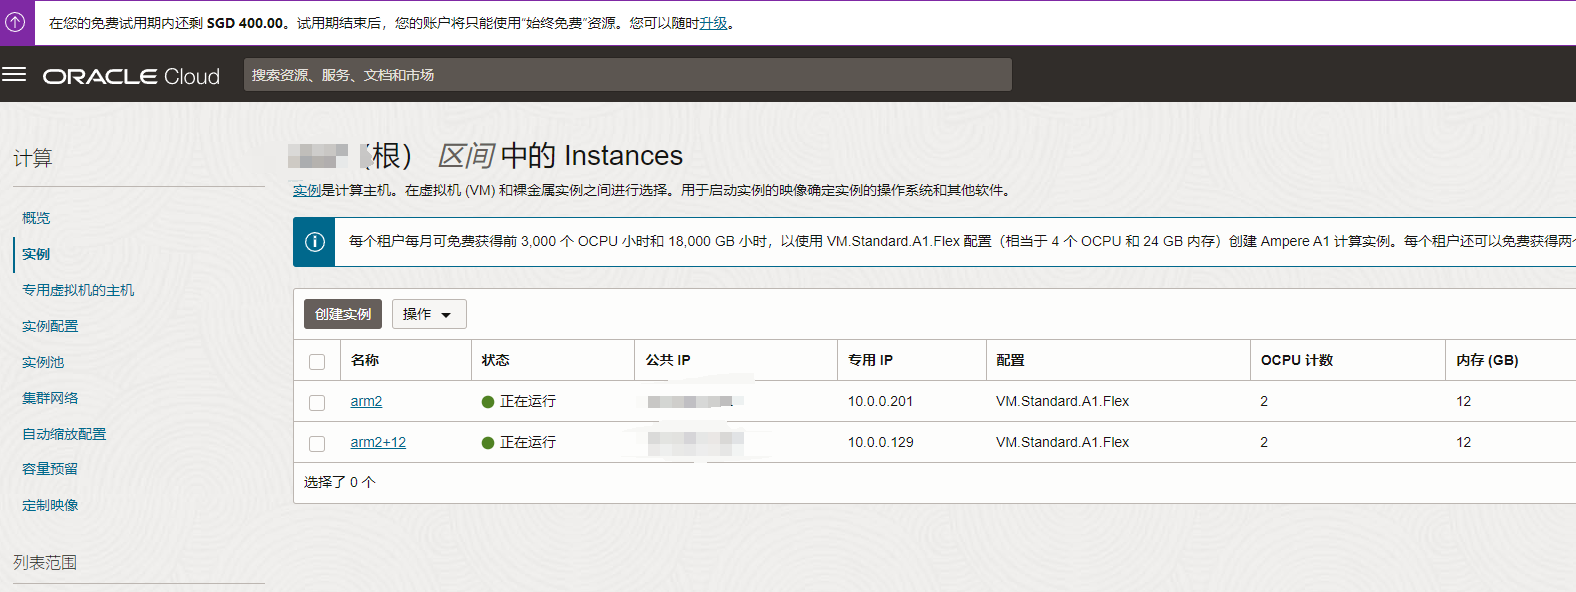Click the 正在运行 status of arm2
This screenshot has height=592, width=1576.
528,401
